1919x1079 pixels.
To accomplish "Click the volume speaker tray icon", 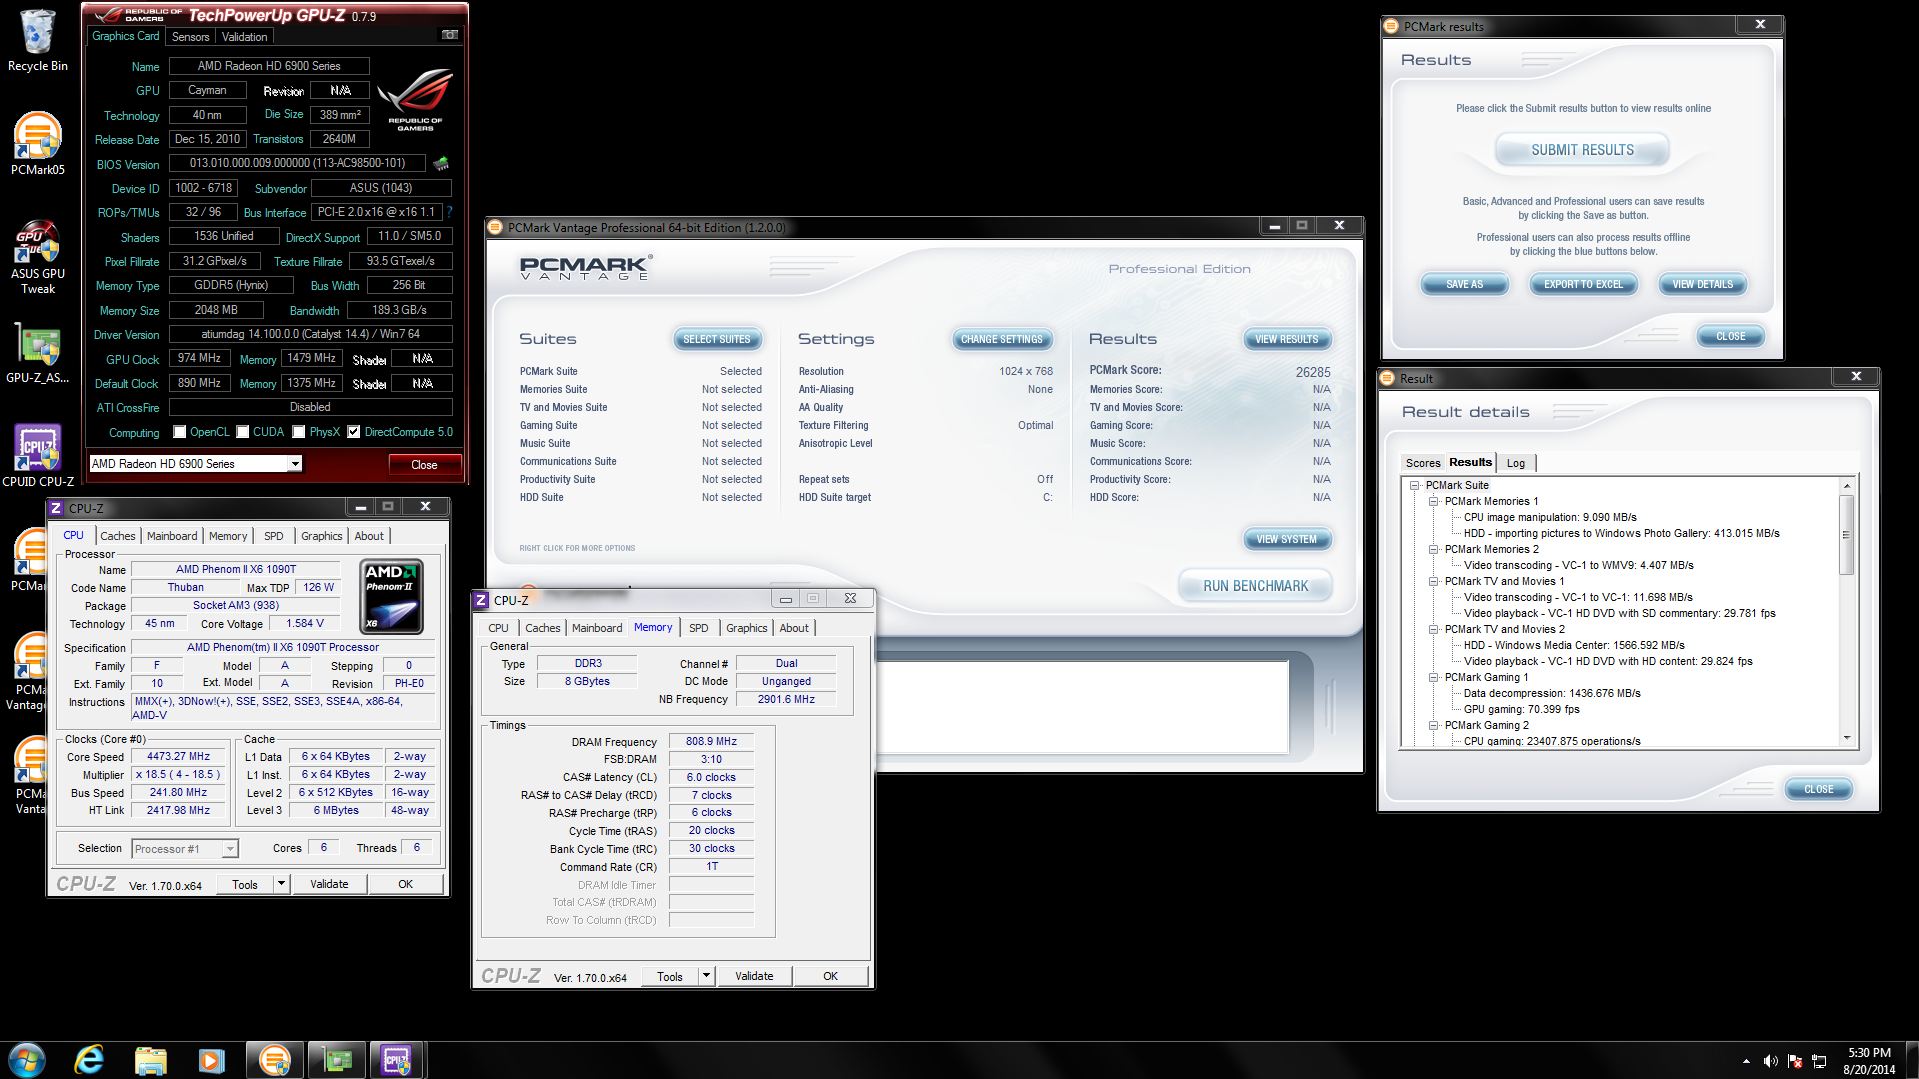I will click(x=1770, y=1061).
